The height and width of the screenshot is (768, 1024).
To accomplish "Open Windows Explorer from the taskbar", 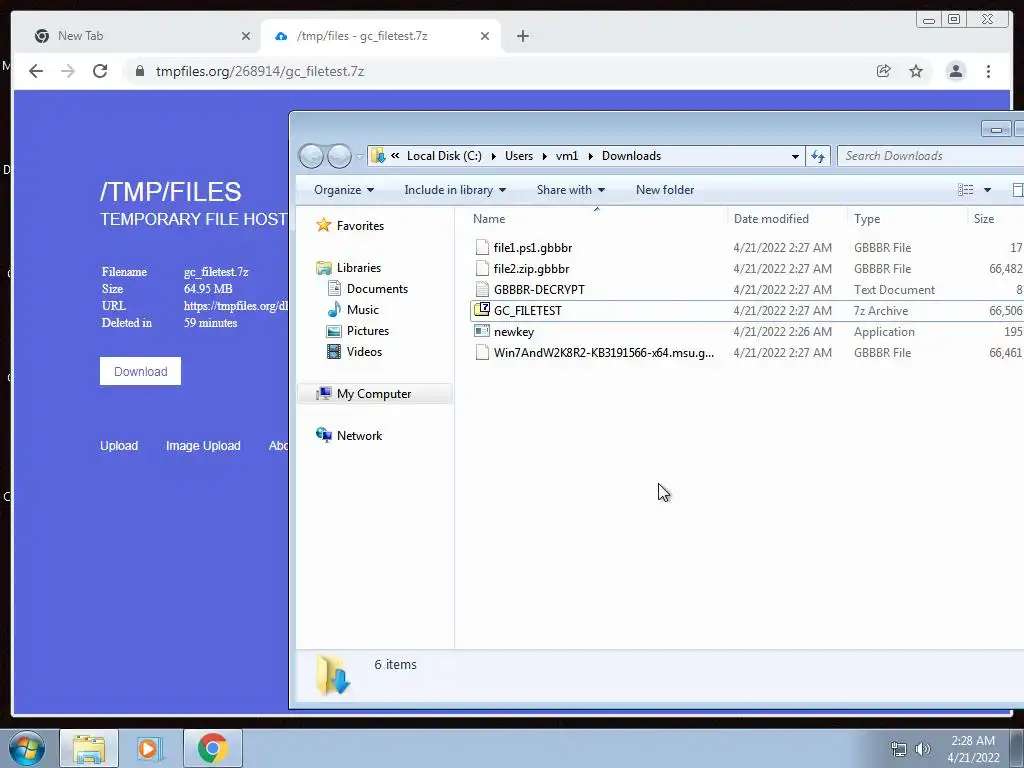I will (89, 748).
